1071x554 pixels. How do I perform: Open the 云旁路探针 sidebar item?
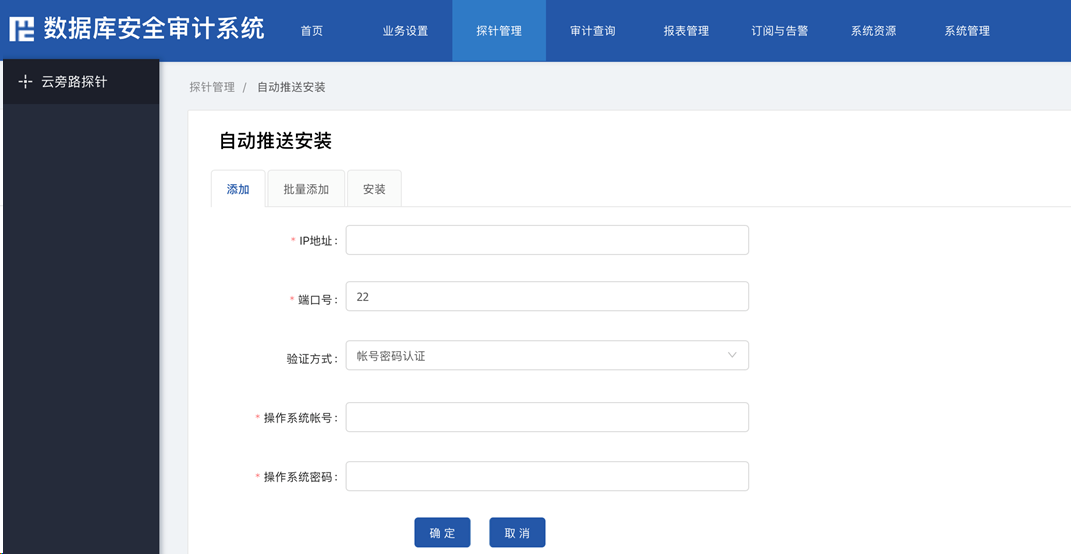(81, 82)
